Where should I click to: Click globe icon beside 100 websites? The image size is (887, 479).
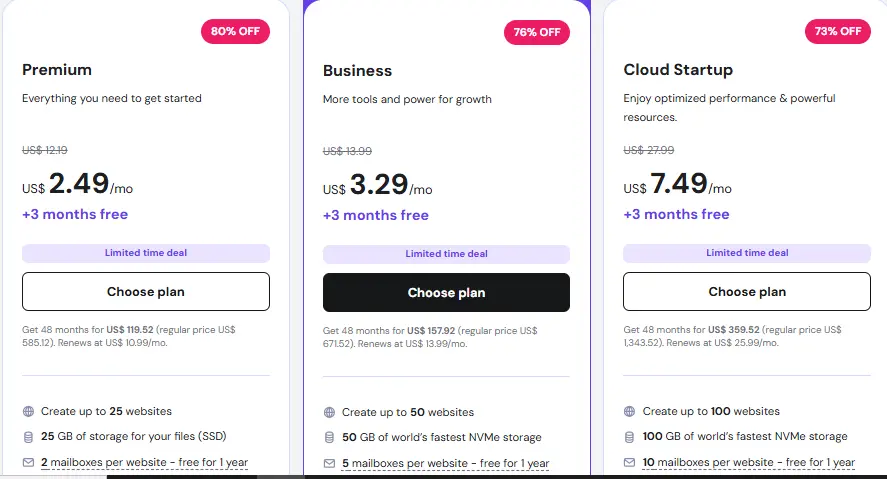pos(629,411)
